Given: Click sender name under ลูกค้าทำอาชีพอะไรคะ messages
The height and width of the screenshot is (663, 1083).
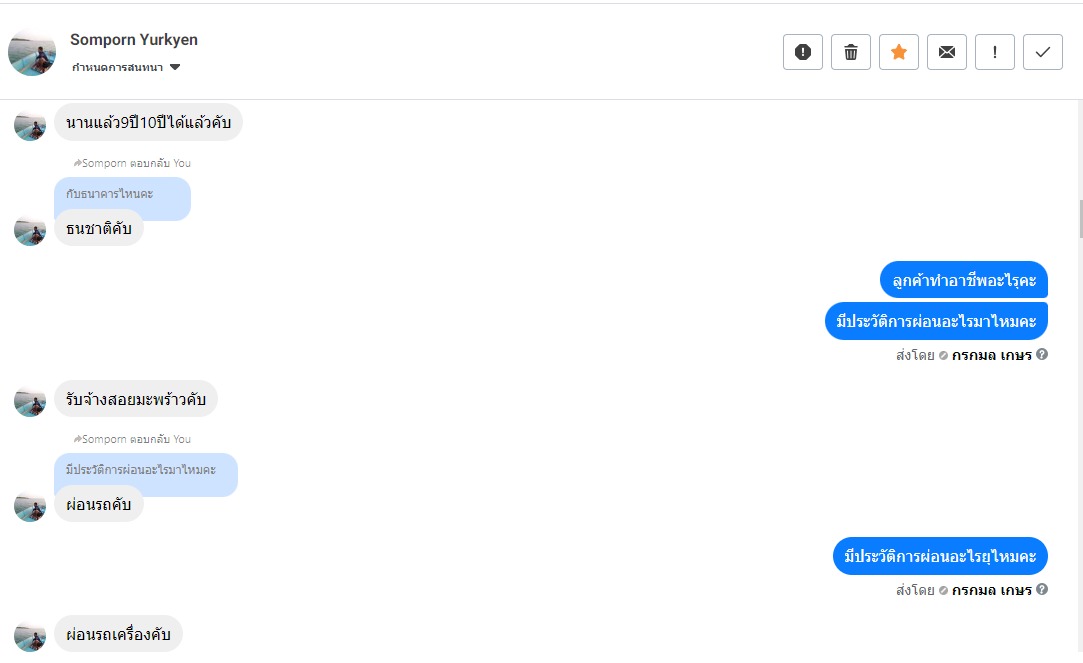Looking at the screenshot, I should (x=991, y=355).
